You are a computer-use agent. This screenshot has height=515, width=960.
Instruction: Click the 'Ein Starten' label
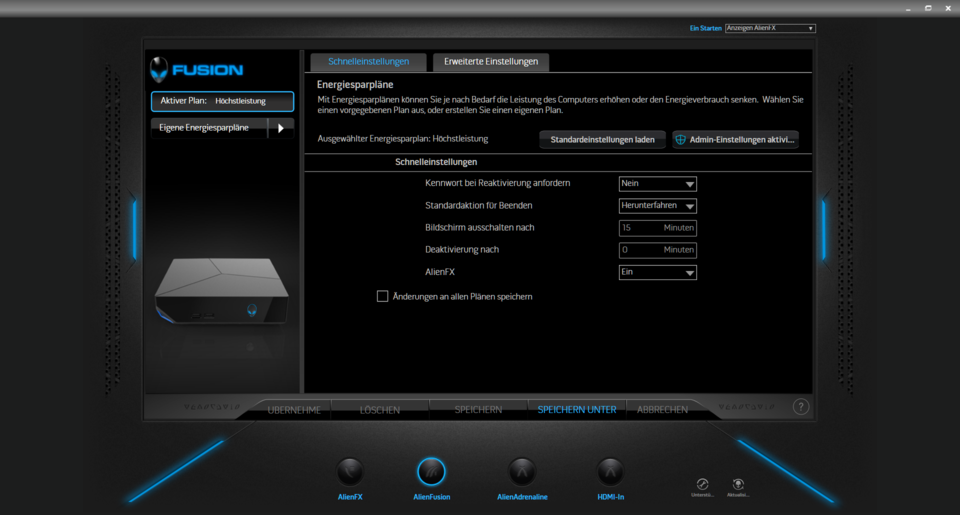(x=705, y=28)
